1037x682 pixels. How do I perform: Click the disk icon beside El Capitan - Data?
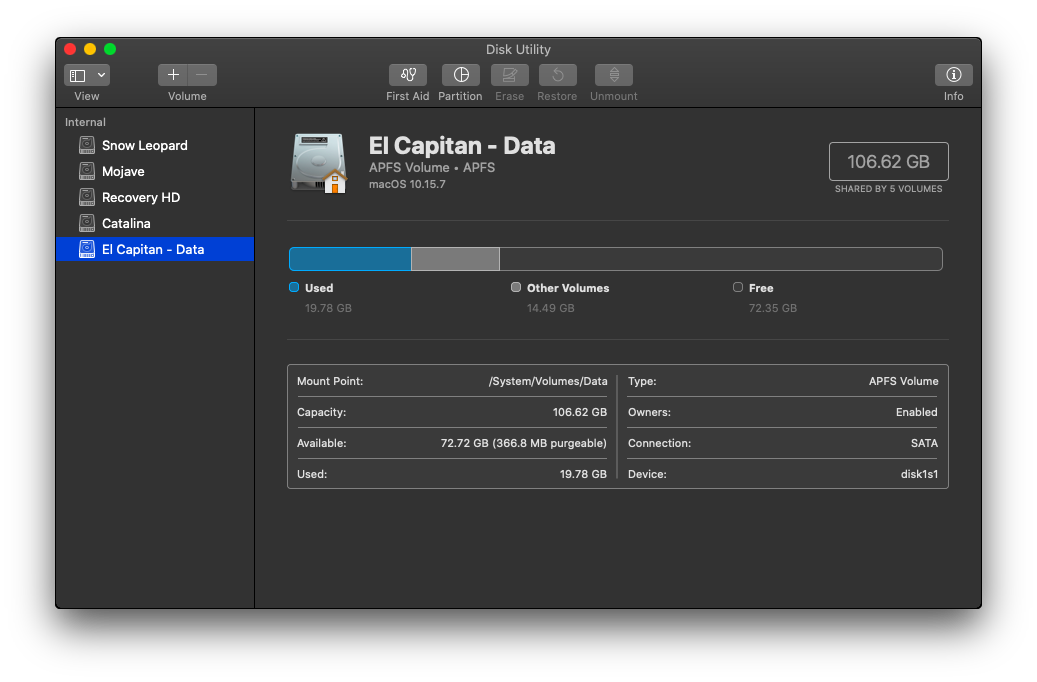[x=87, y=249]
